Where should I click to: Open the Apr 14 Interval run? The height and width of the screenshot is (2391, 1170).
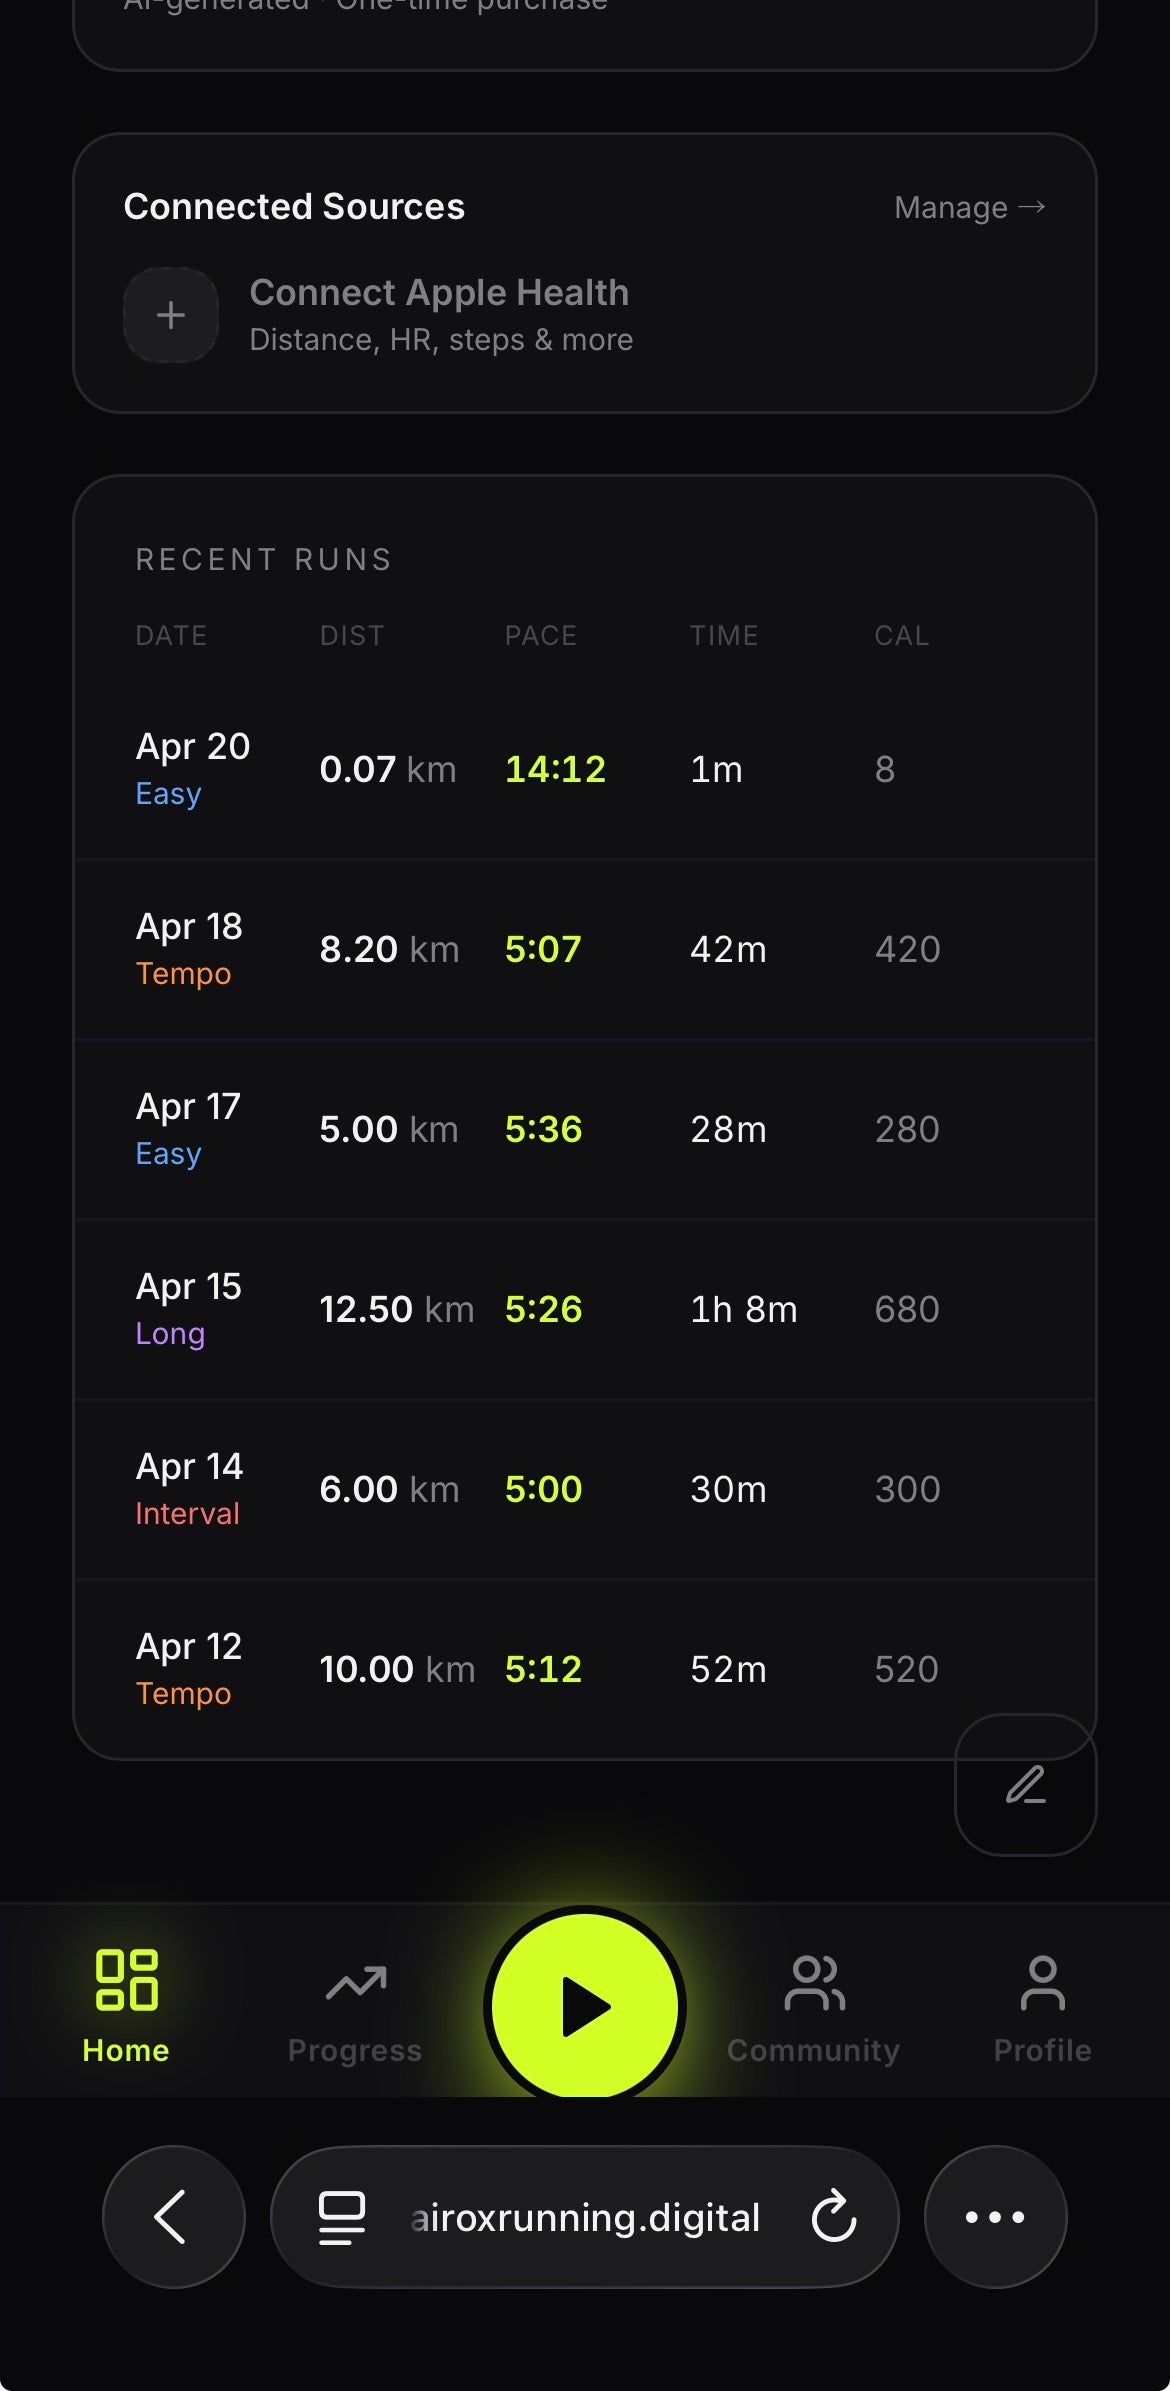click(585, 1489)
